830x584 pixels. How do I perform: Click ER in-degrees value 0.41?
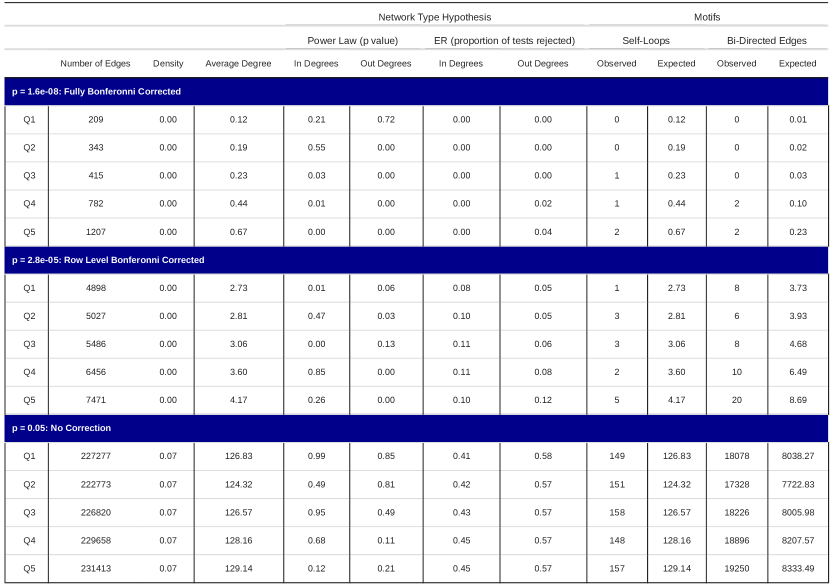tap(461, 456)
